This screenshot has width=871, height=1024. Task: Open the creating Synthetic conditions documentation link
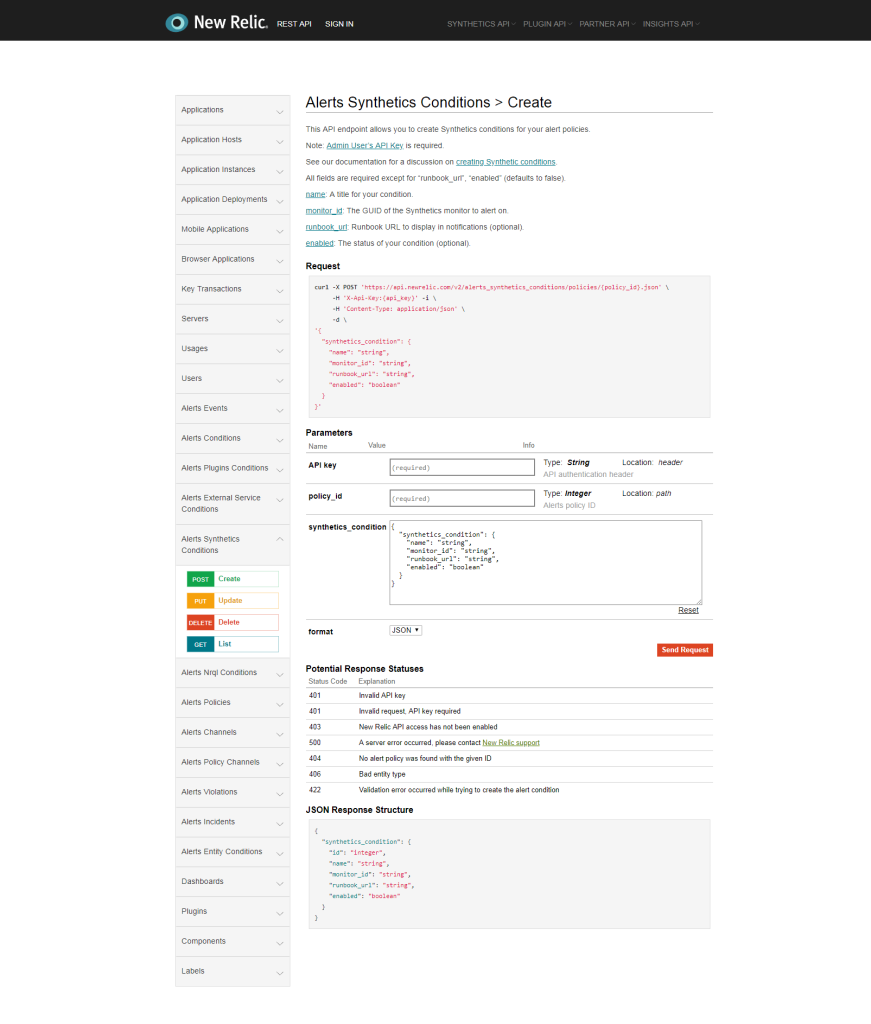(x=507, y=161)
